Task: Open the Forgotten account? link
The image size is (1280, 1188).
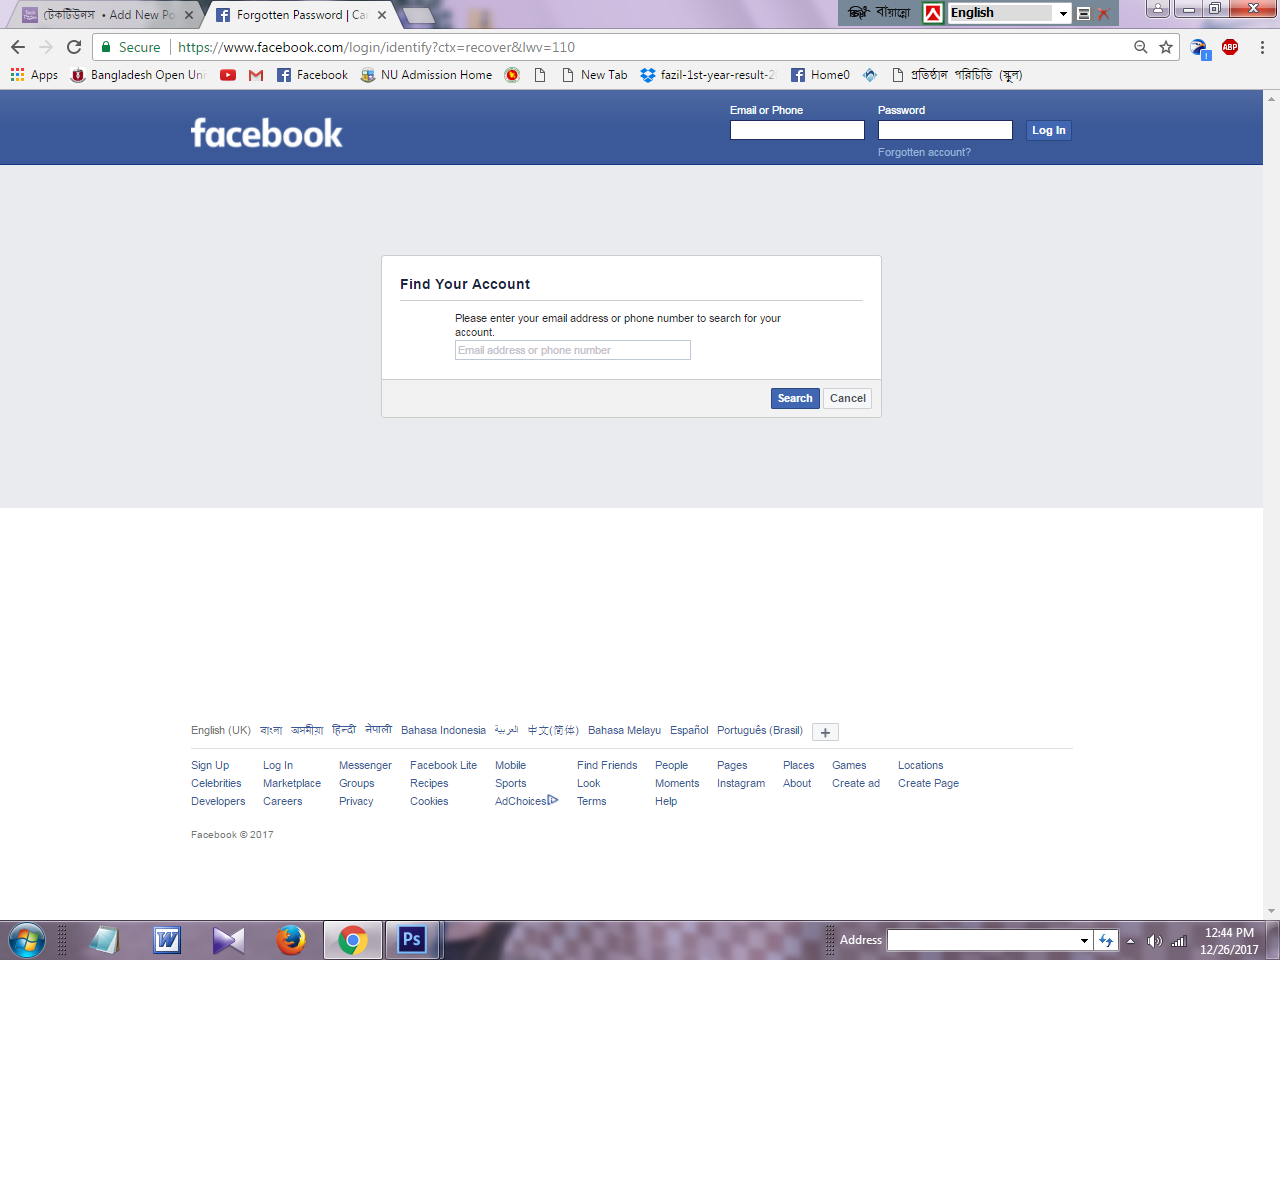Action: (924, 152)
